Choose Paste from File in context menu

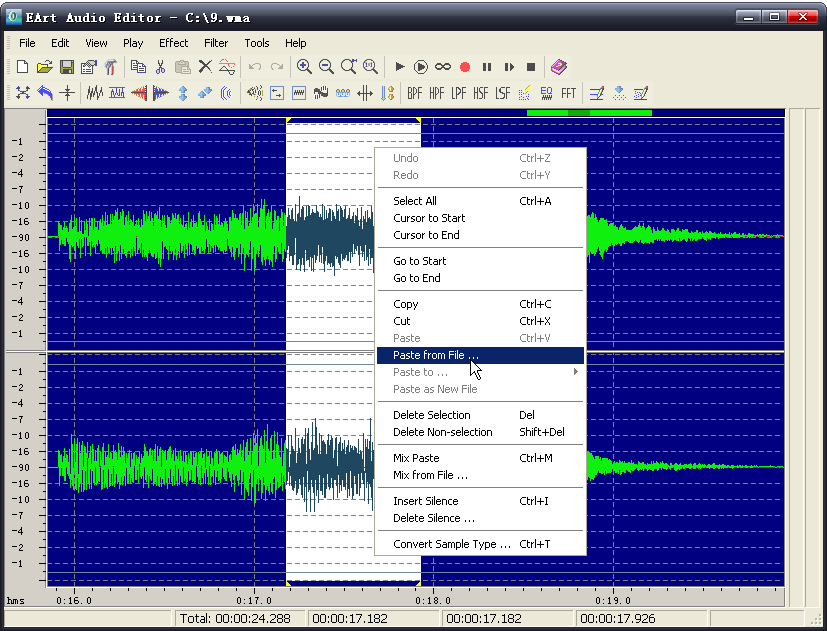(x=480, y=355)
